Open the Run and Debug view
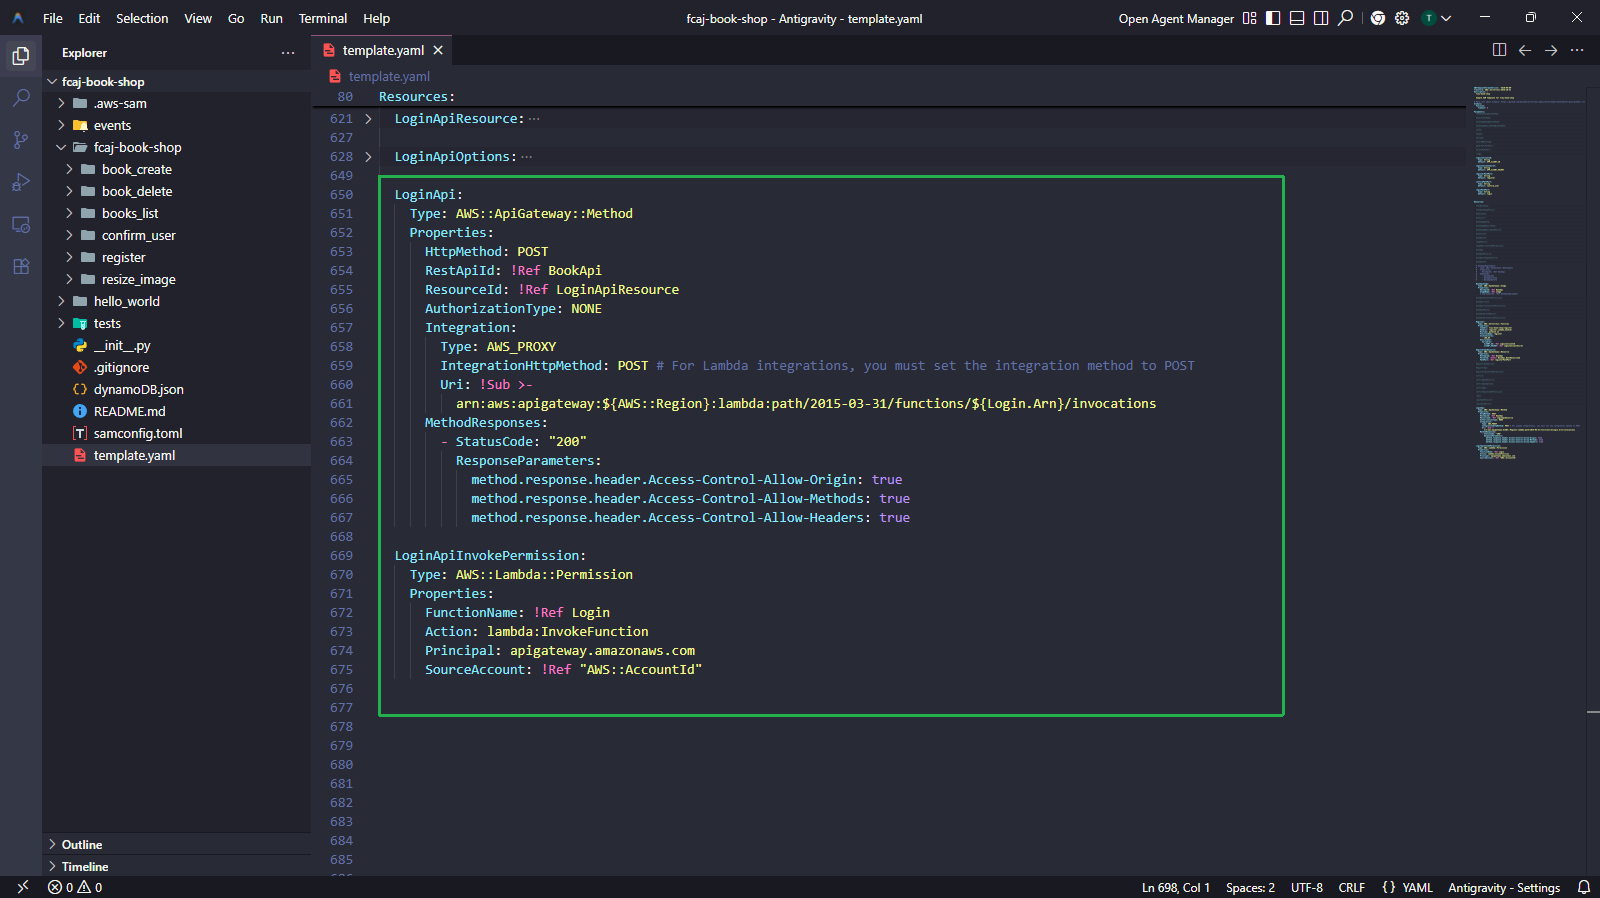Viewport: 1600px width, 898px height. click(x=21, y=182)
